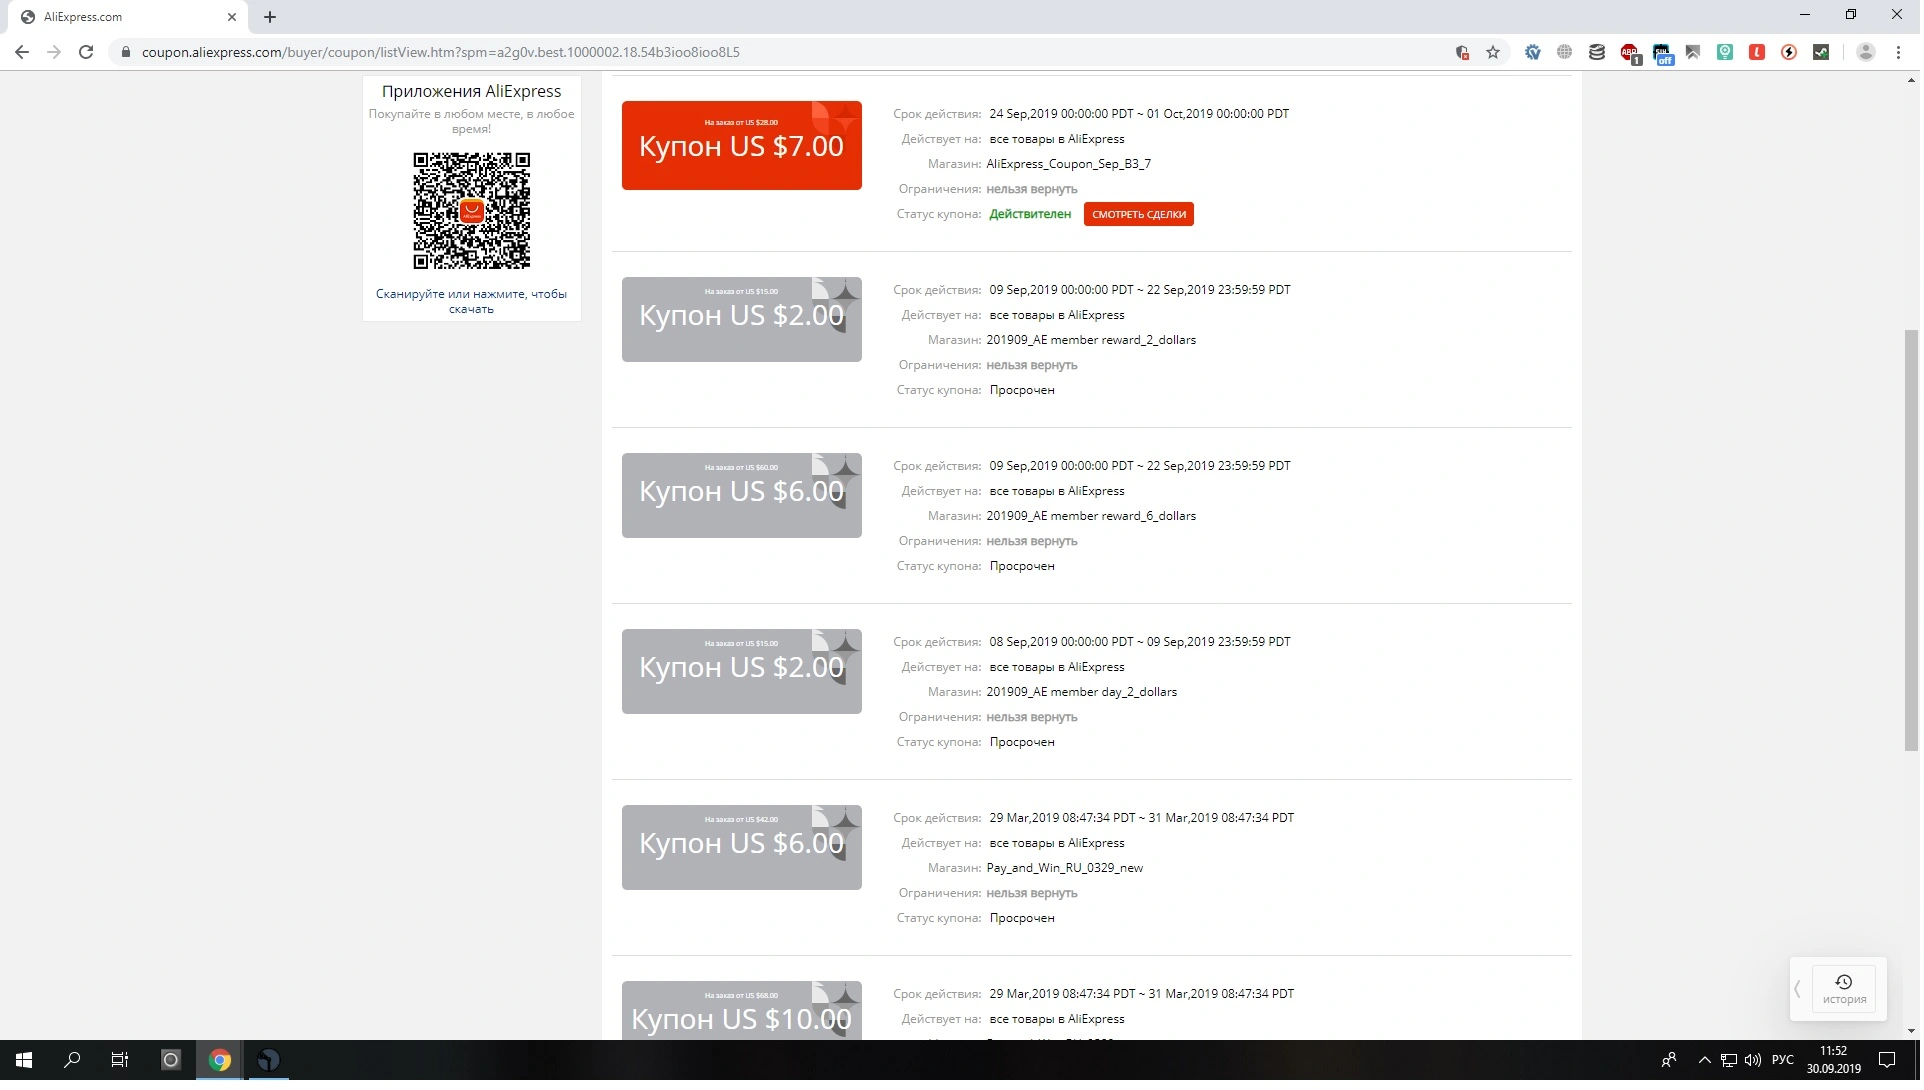This screenshot has height=1090, width=1924.
Task: Bookmark this page with the star icon
Action: [1493, 52]
